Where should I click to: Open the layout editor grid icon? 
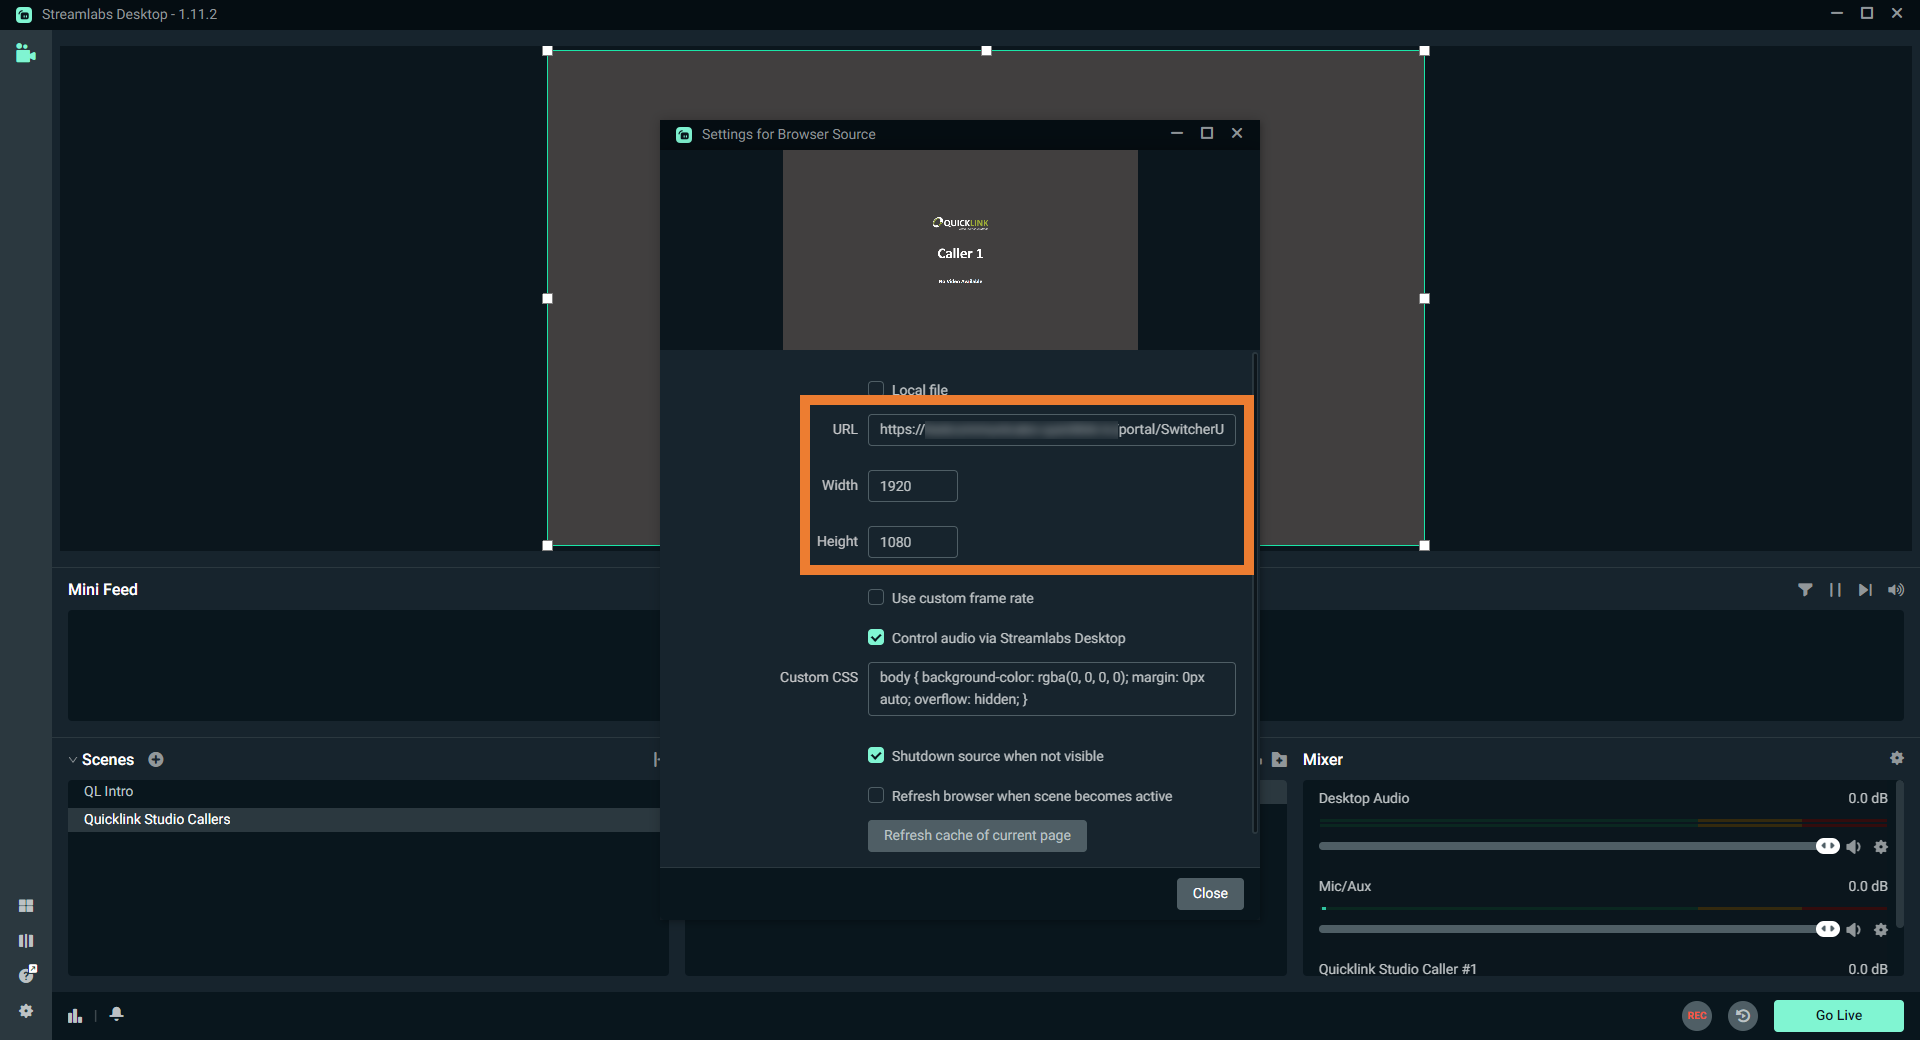click(26, 906)
